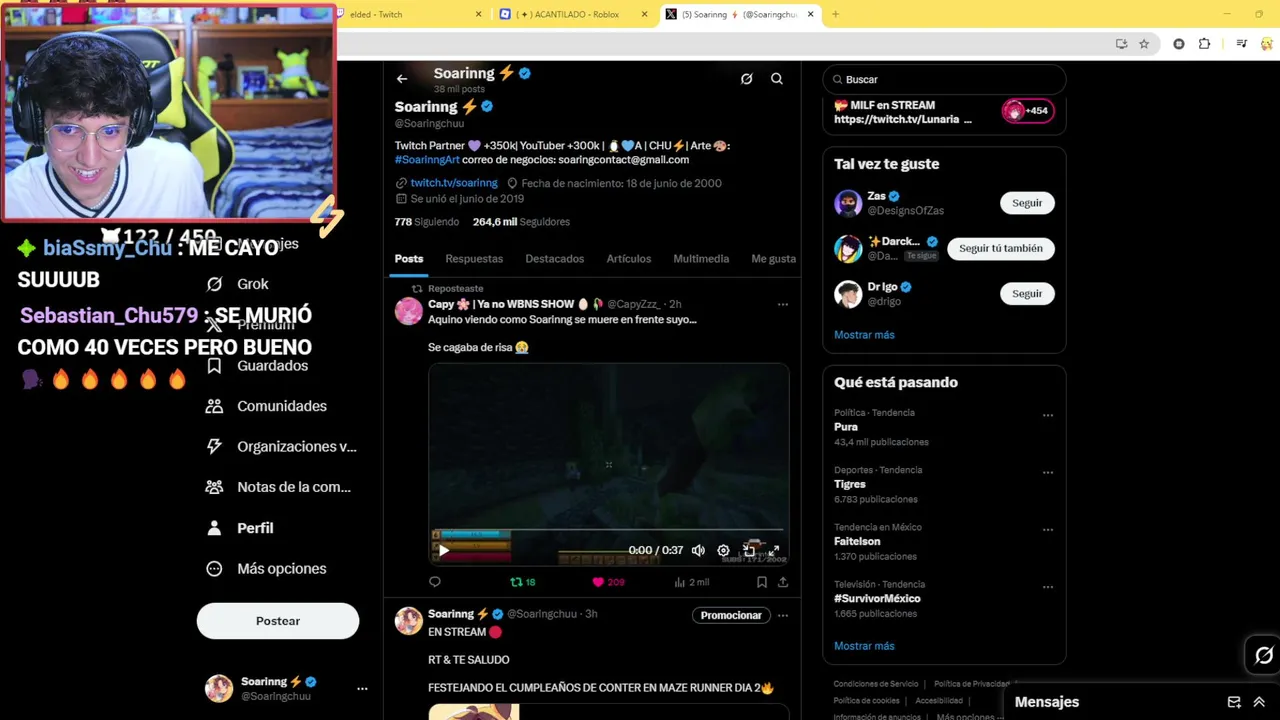Open the twitch.tv/soarinng profile link
The image size is (1280, 720).
pyautogui.click(x=454, y=183)
